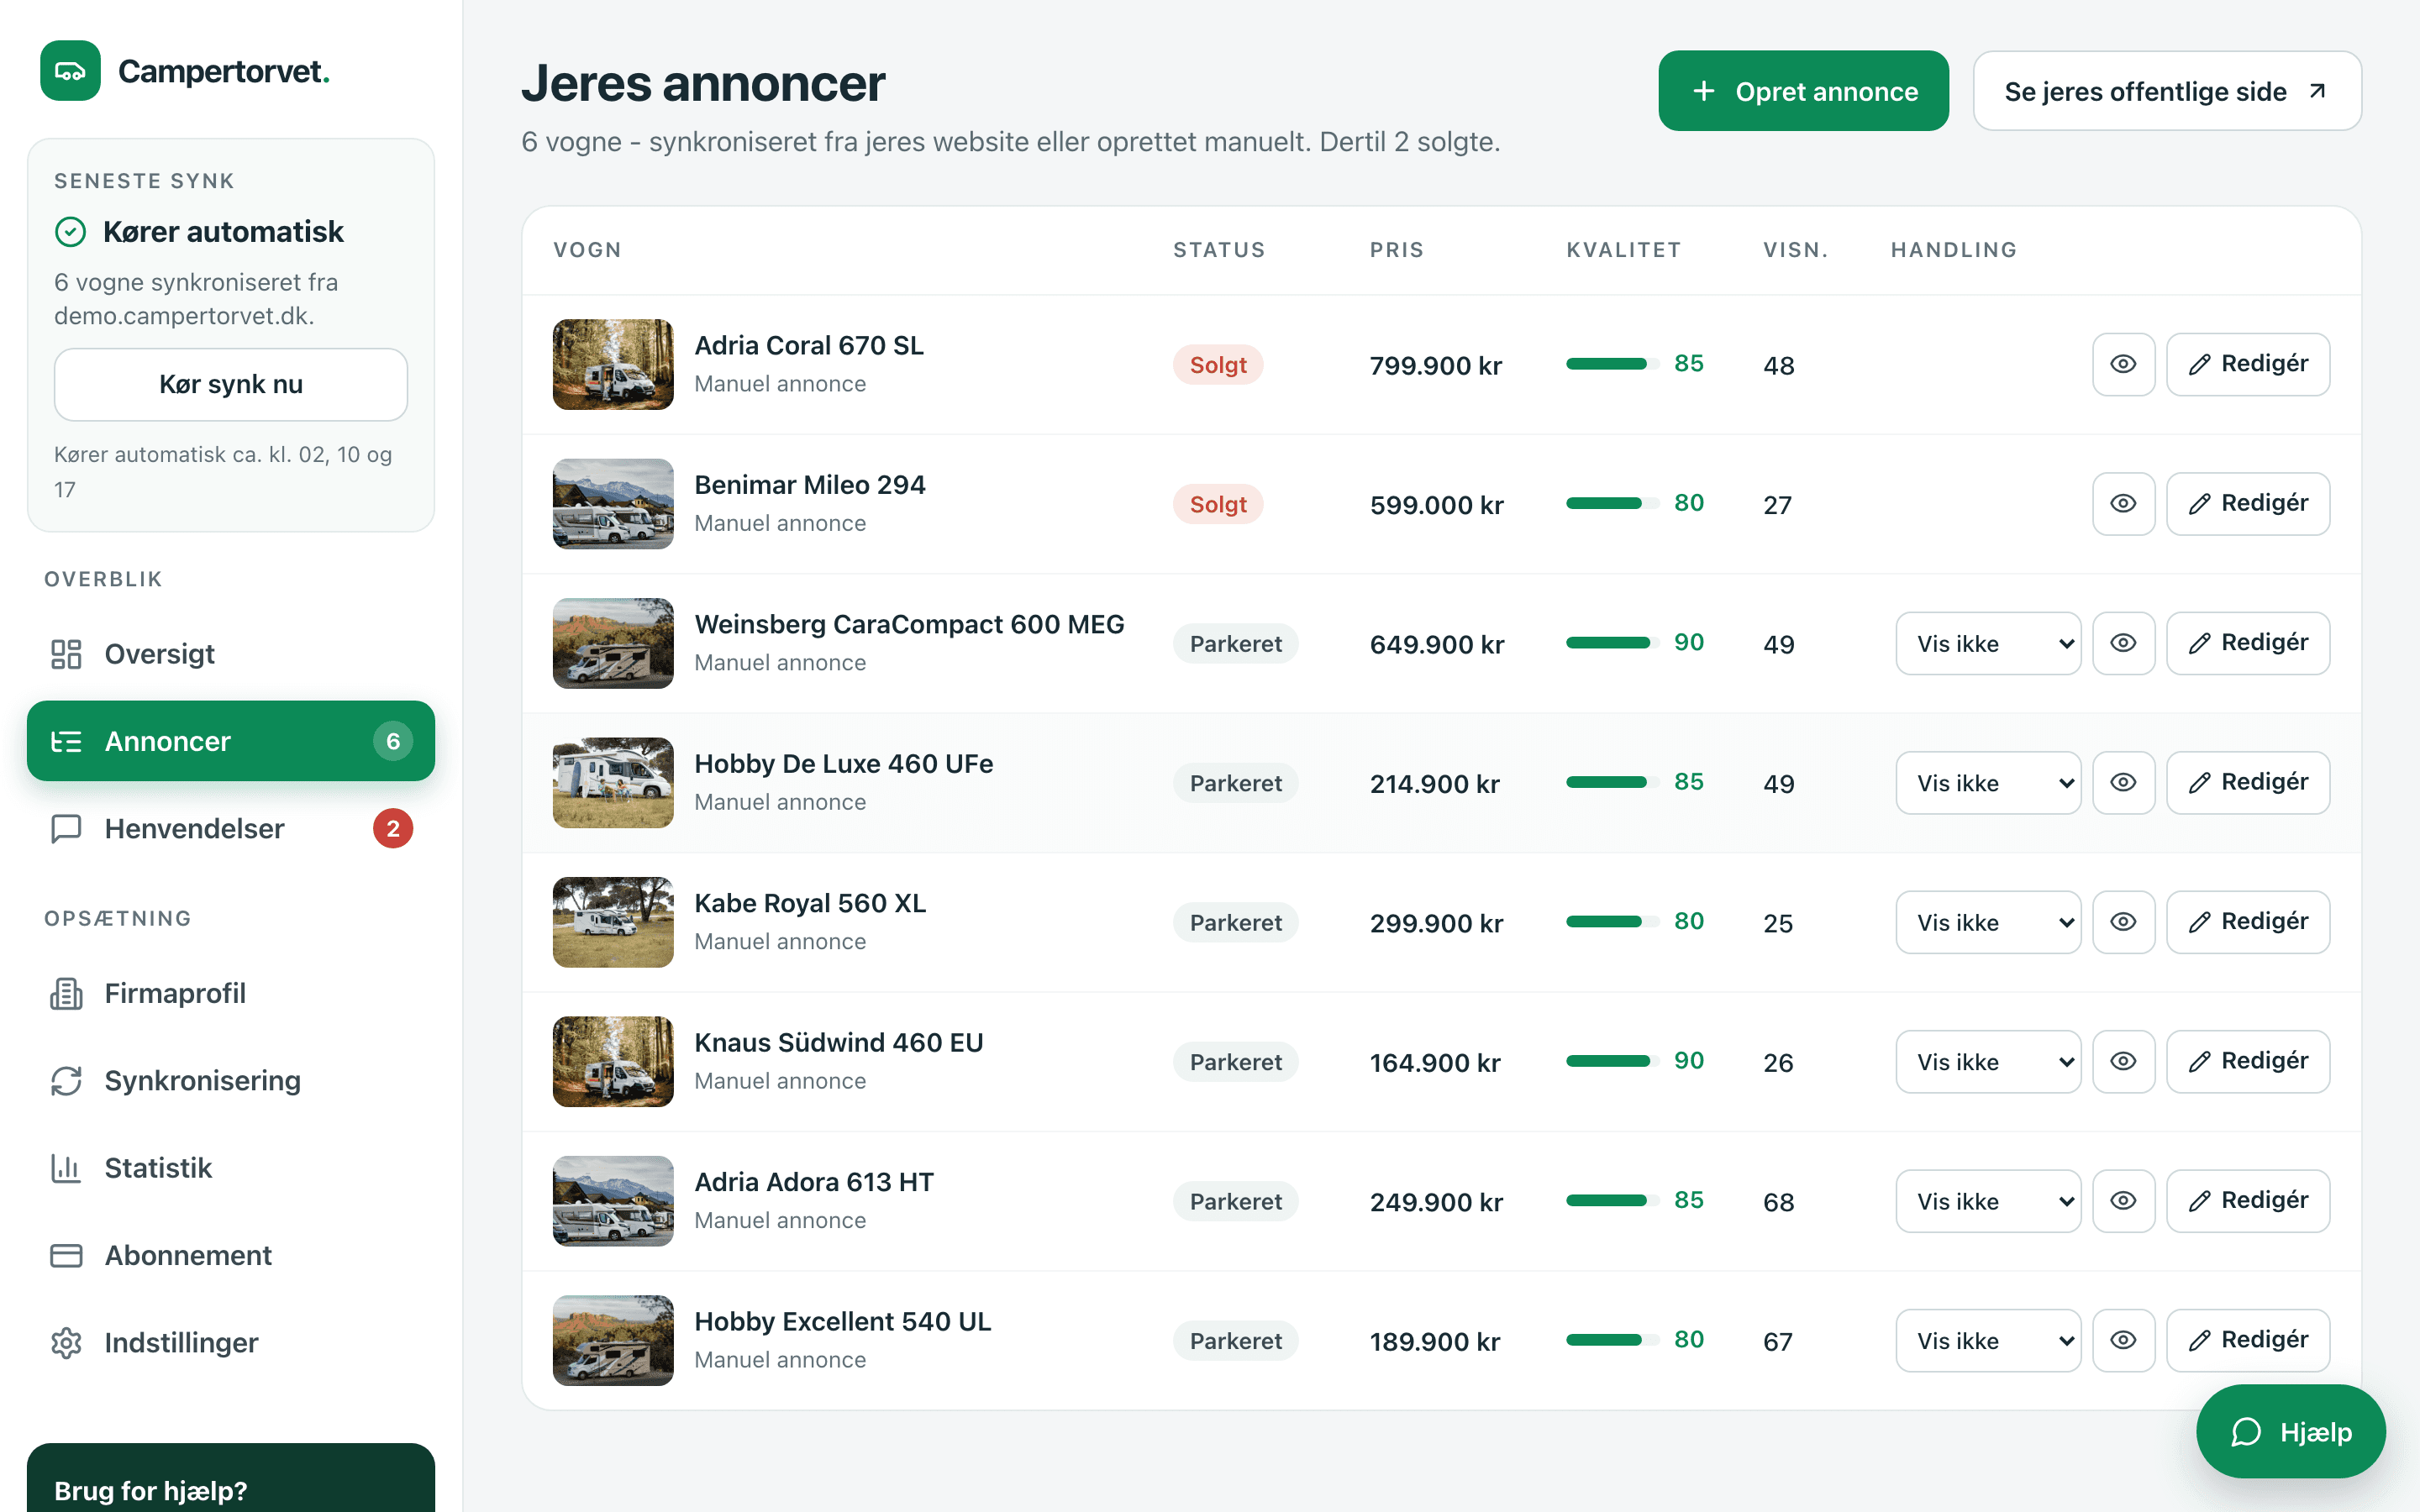The image size is (2420, 1512).
Task: Click the Solgt status of Benimar Mileo
Action: click(1218, 504)
